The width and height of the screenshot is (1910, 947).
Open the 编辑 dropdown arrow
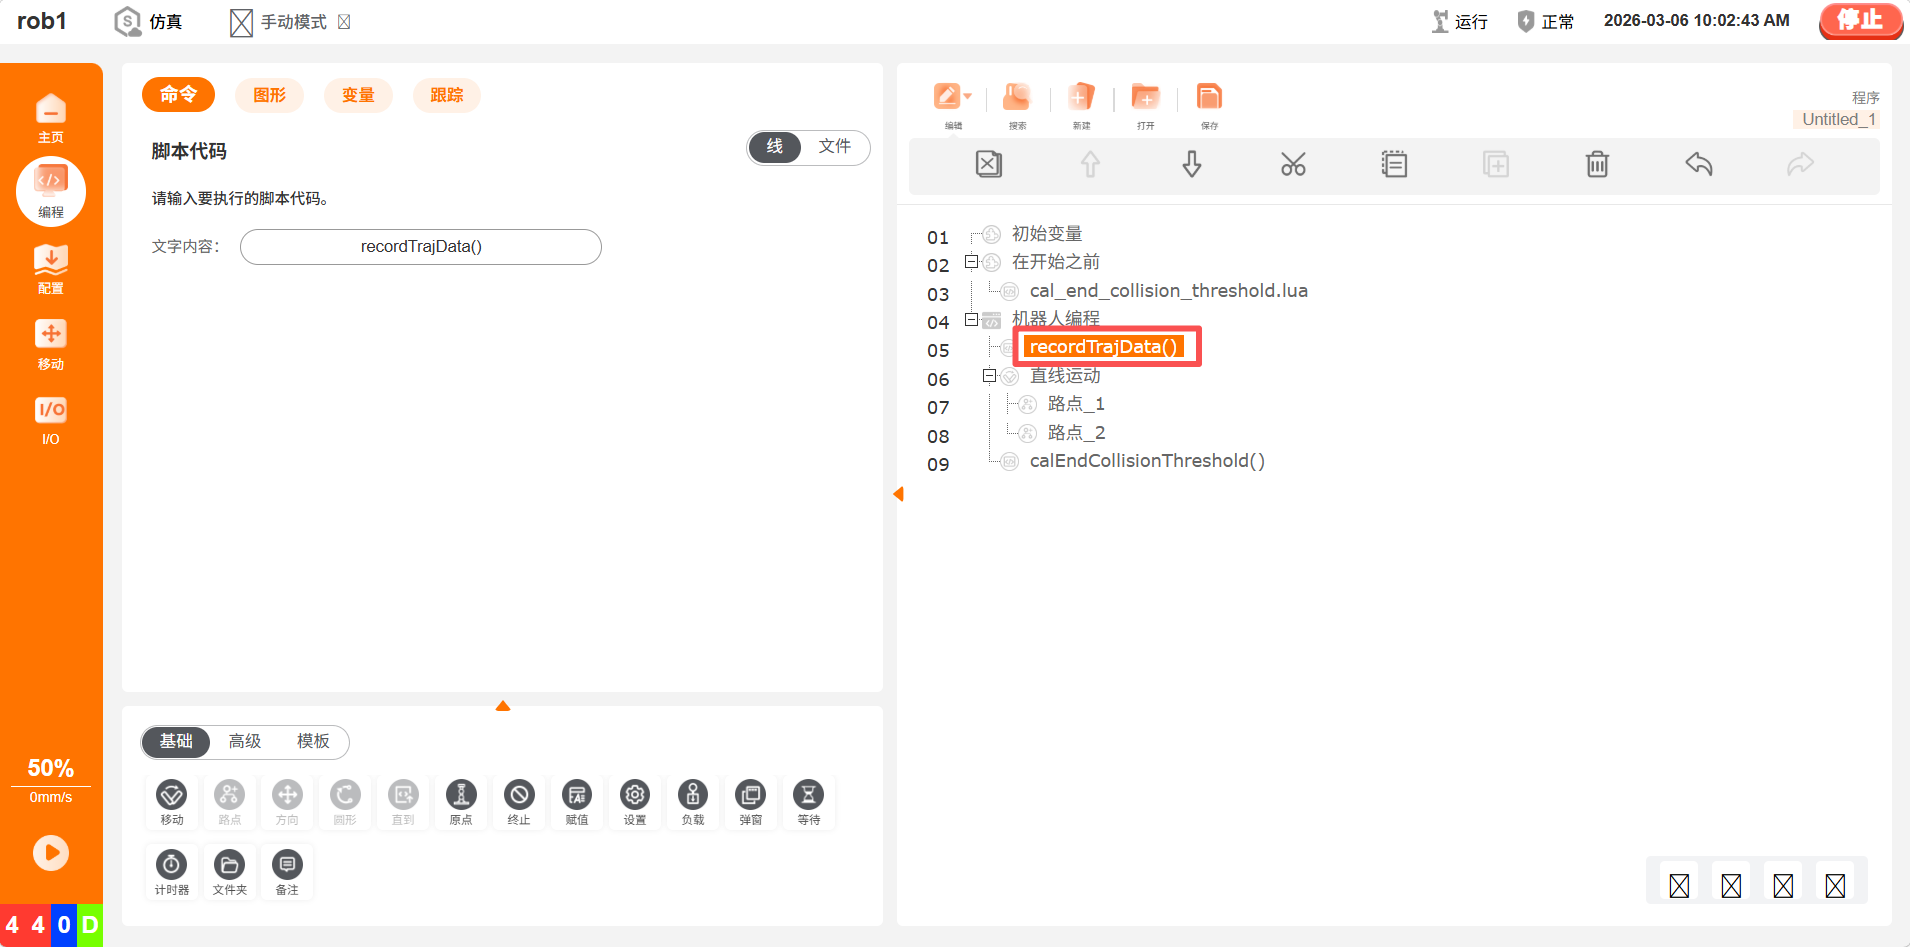[x=967, y=97]
